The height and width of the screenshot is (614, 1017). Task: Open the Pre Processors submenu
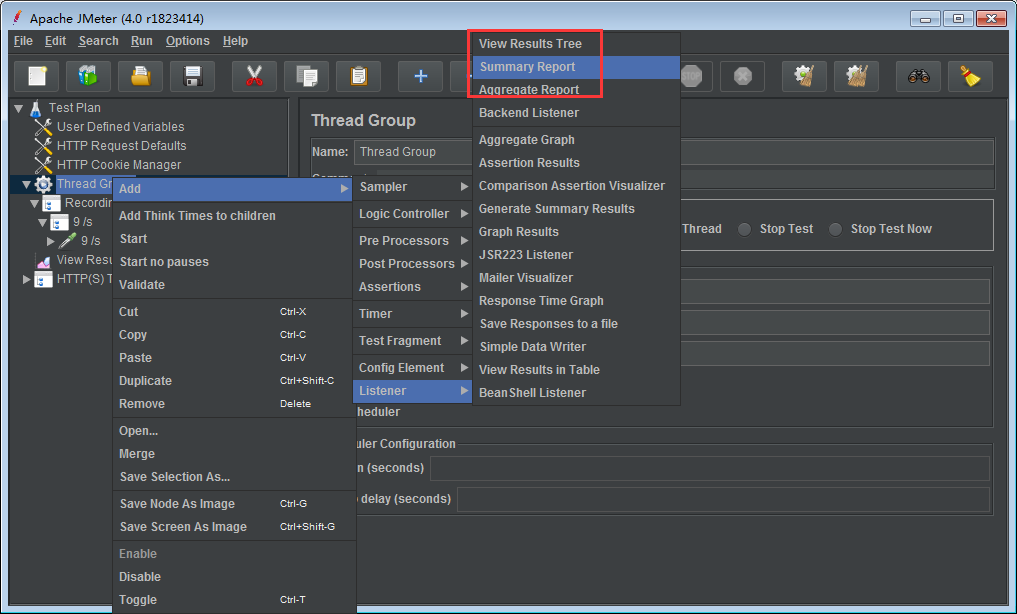pos(413,241)
